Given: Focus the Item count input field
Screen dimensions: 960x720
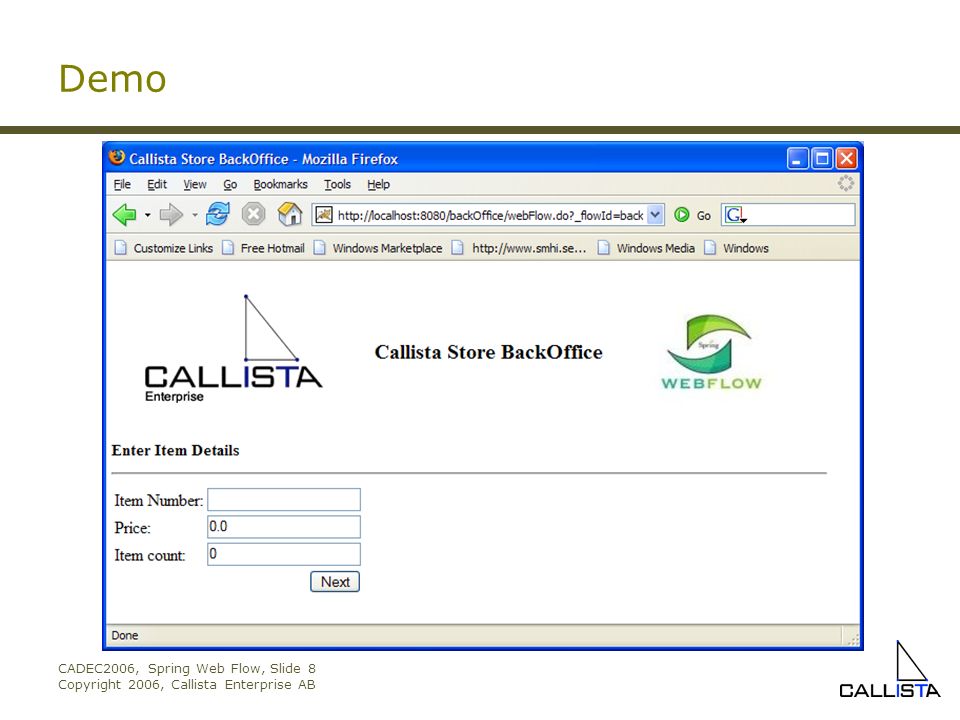Looking at the screenshot, I should pyautogui.click(x=284, y=555).
